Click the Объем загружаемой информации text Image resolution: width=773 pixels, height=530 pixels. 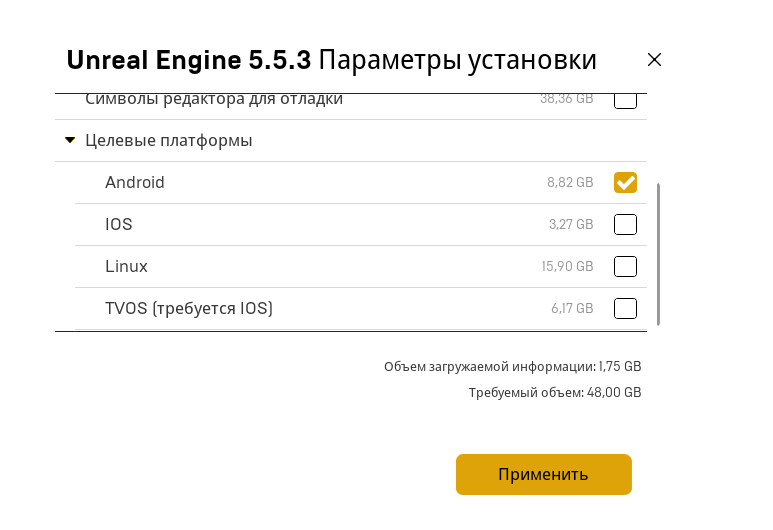tap(512, 367)
